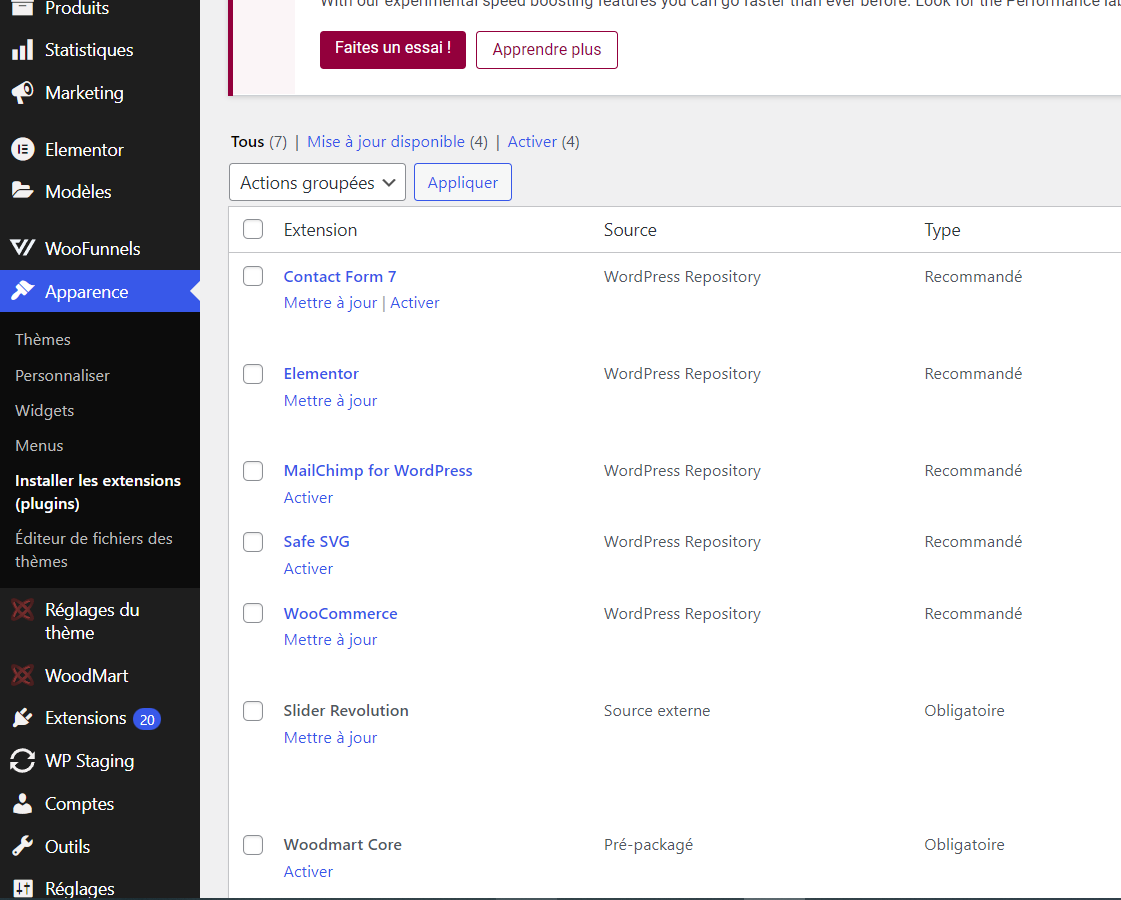
Task: Click the Statistiques bar chart icon
Action: point(22,50)
